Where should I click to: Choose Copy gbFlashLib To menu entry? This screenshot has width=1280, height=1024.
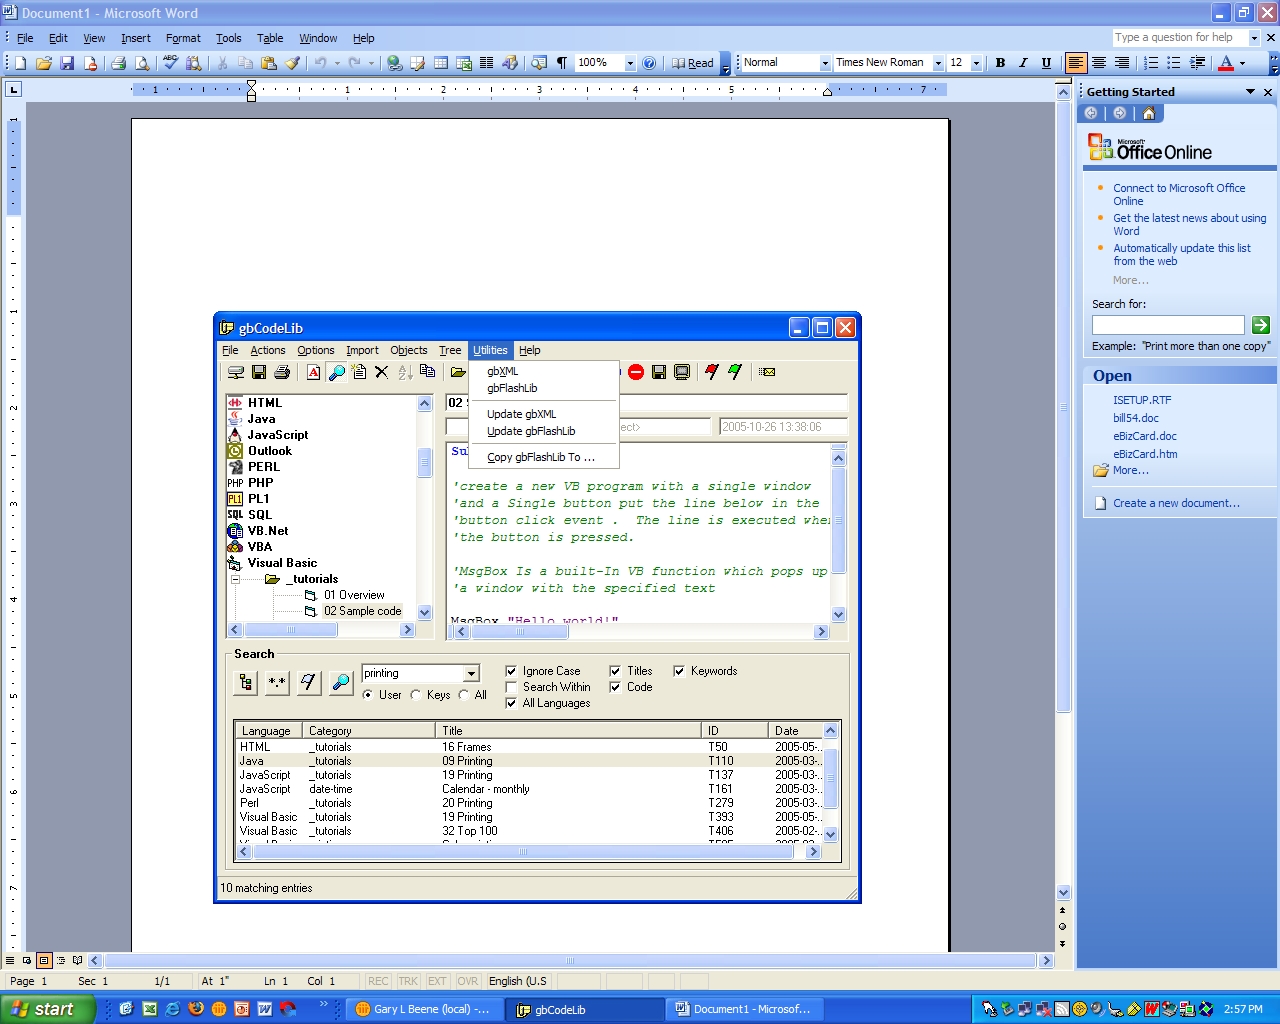click(x=541, y=457)
